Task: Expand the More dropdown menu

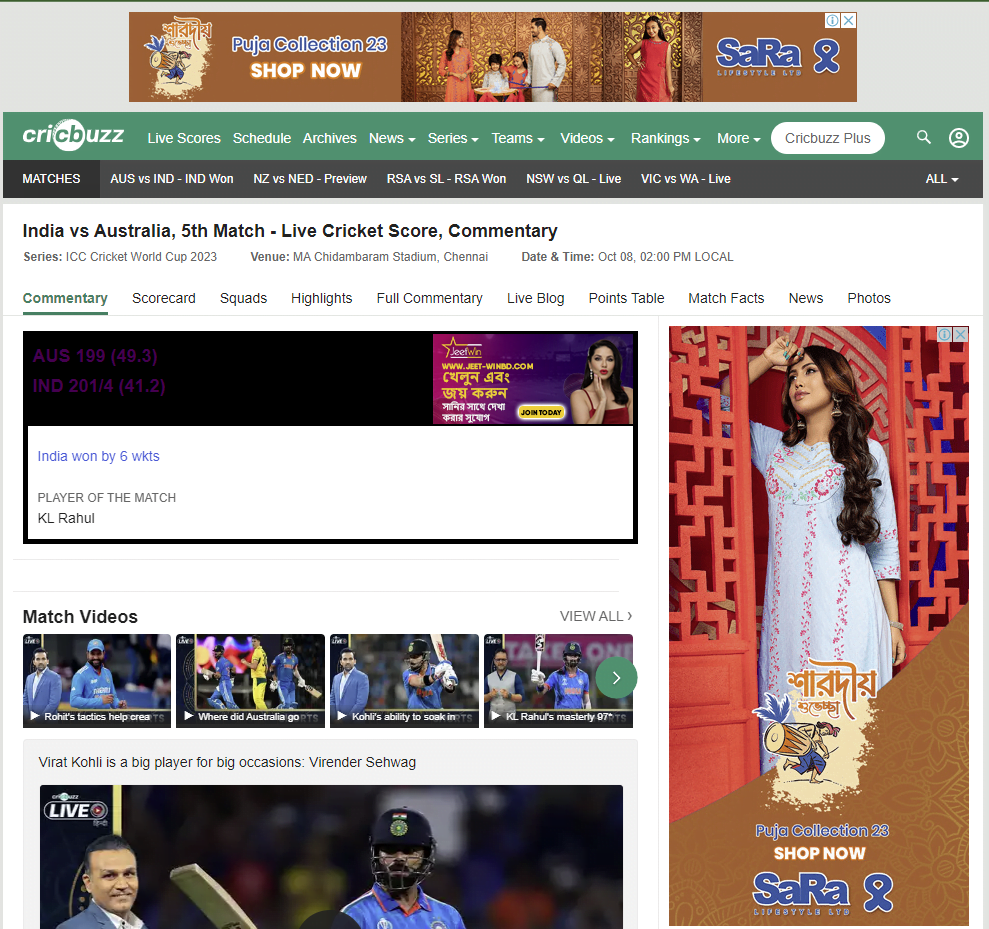Action: point(739,138)
